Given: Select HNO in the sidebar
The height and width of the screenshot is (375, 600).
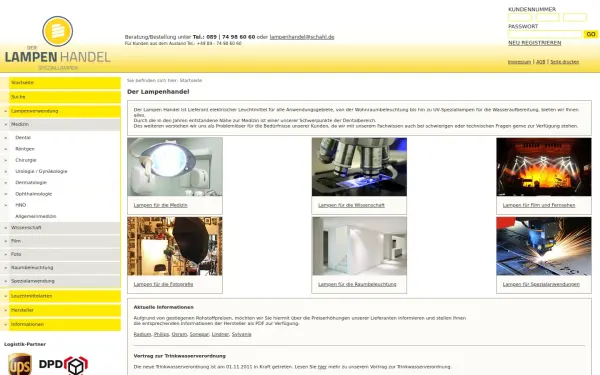Looking at the screenshot, I should (x=20, y=205).
